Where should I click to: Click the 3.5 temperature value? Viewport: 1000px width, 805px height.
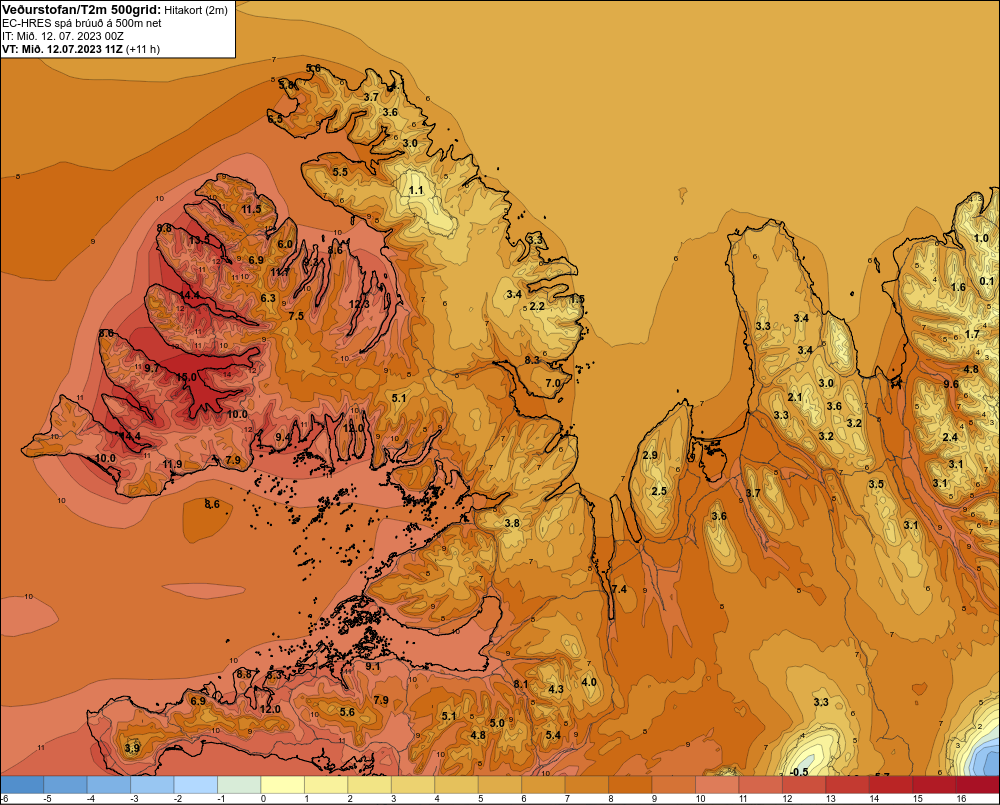click(x=876, y=484)
